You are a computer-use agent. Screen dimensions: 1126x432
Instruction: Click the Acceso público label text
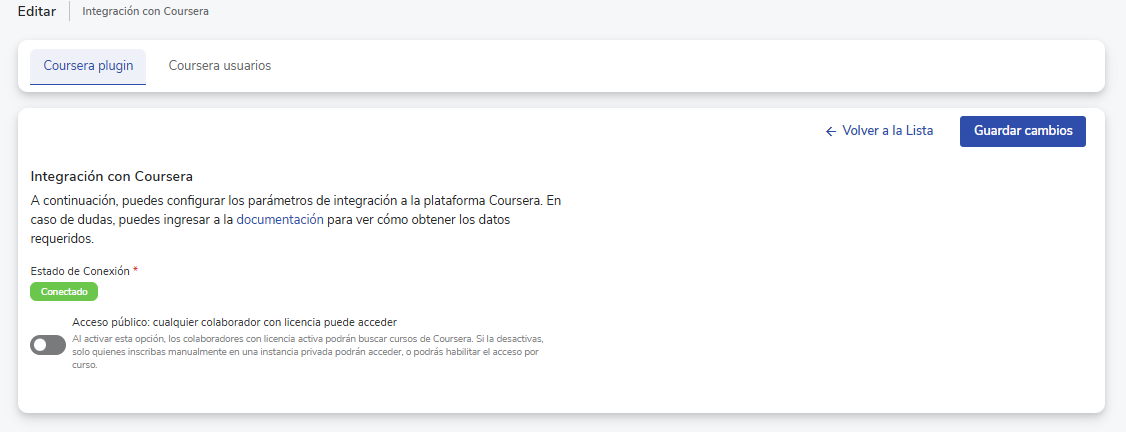235,322
